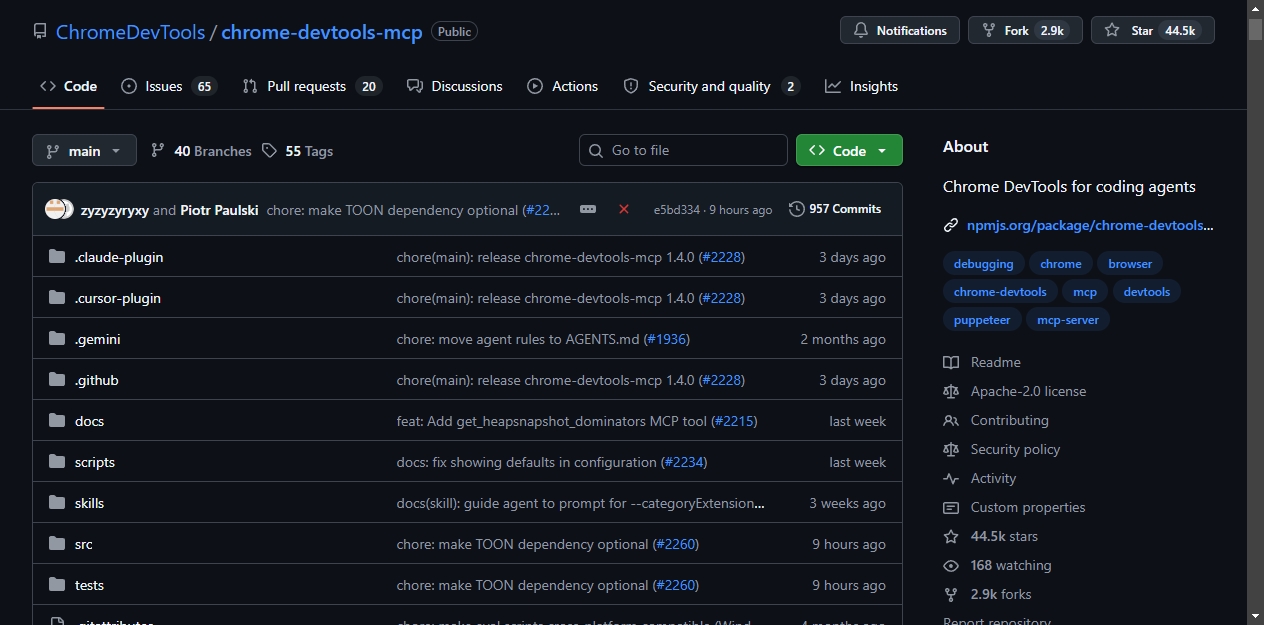Open the main branch dropdown

coord(84,150)
